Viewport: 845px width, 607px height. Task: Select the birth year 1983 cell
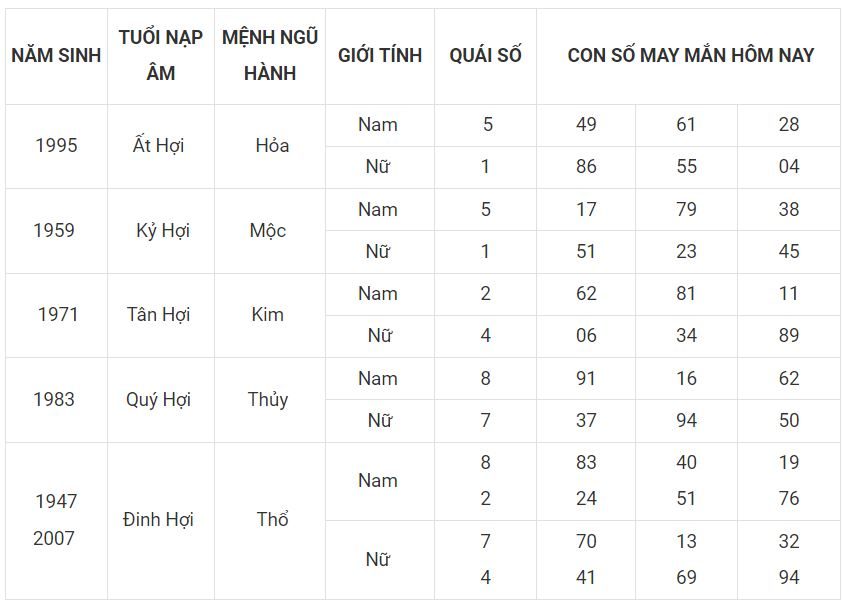click(54, 399)
